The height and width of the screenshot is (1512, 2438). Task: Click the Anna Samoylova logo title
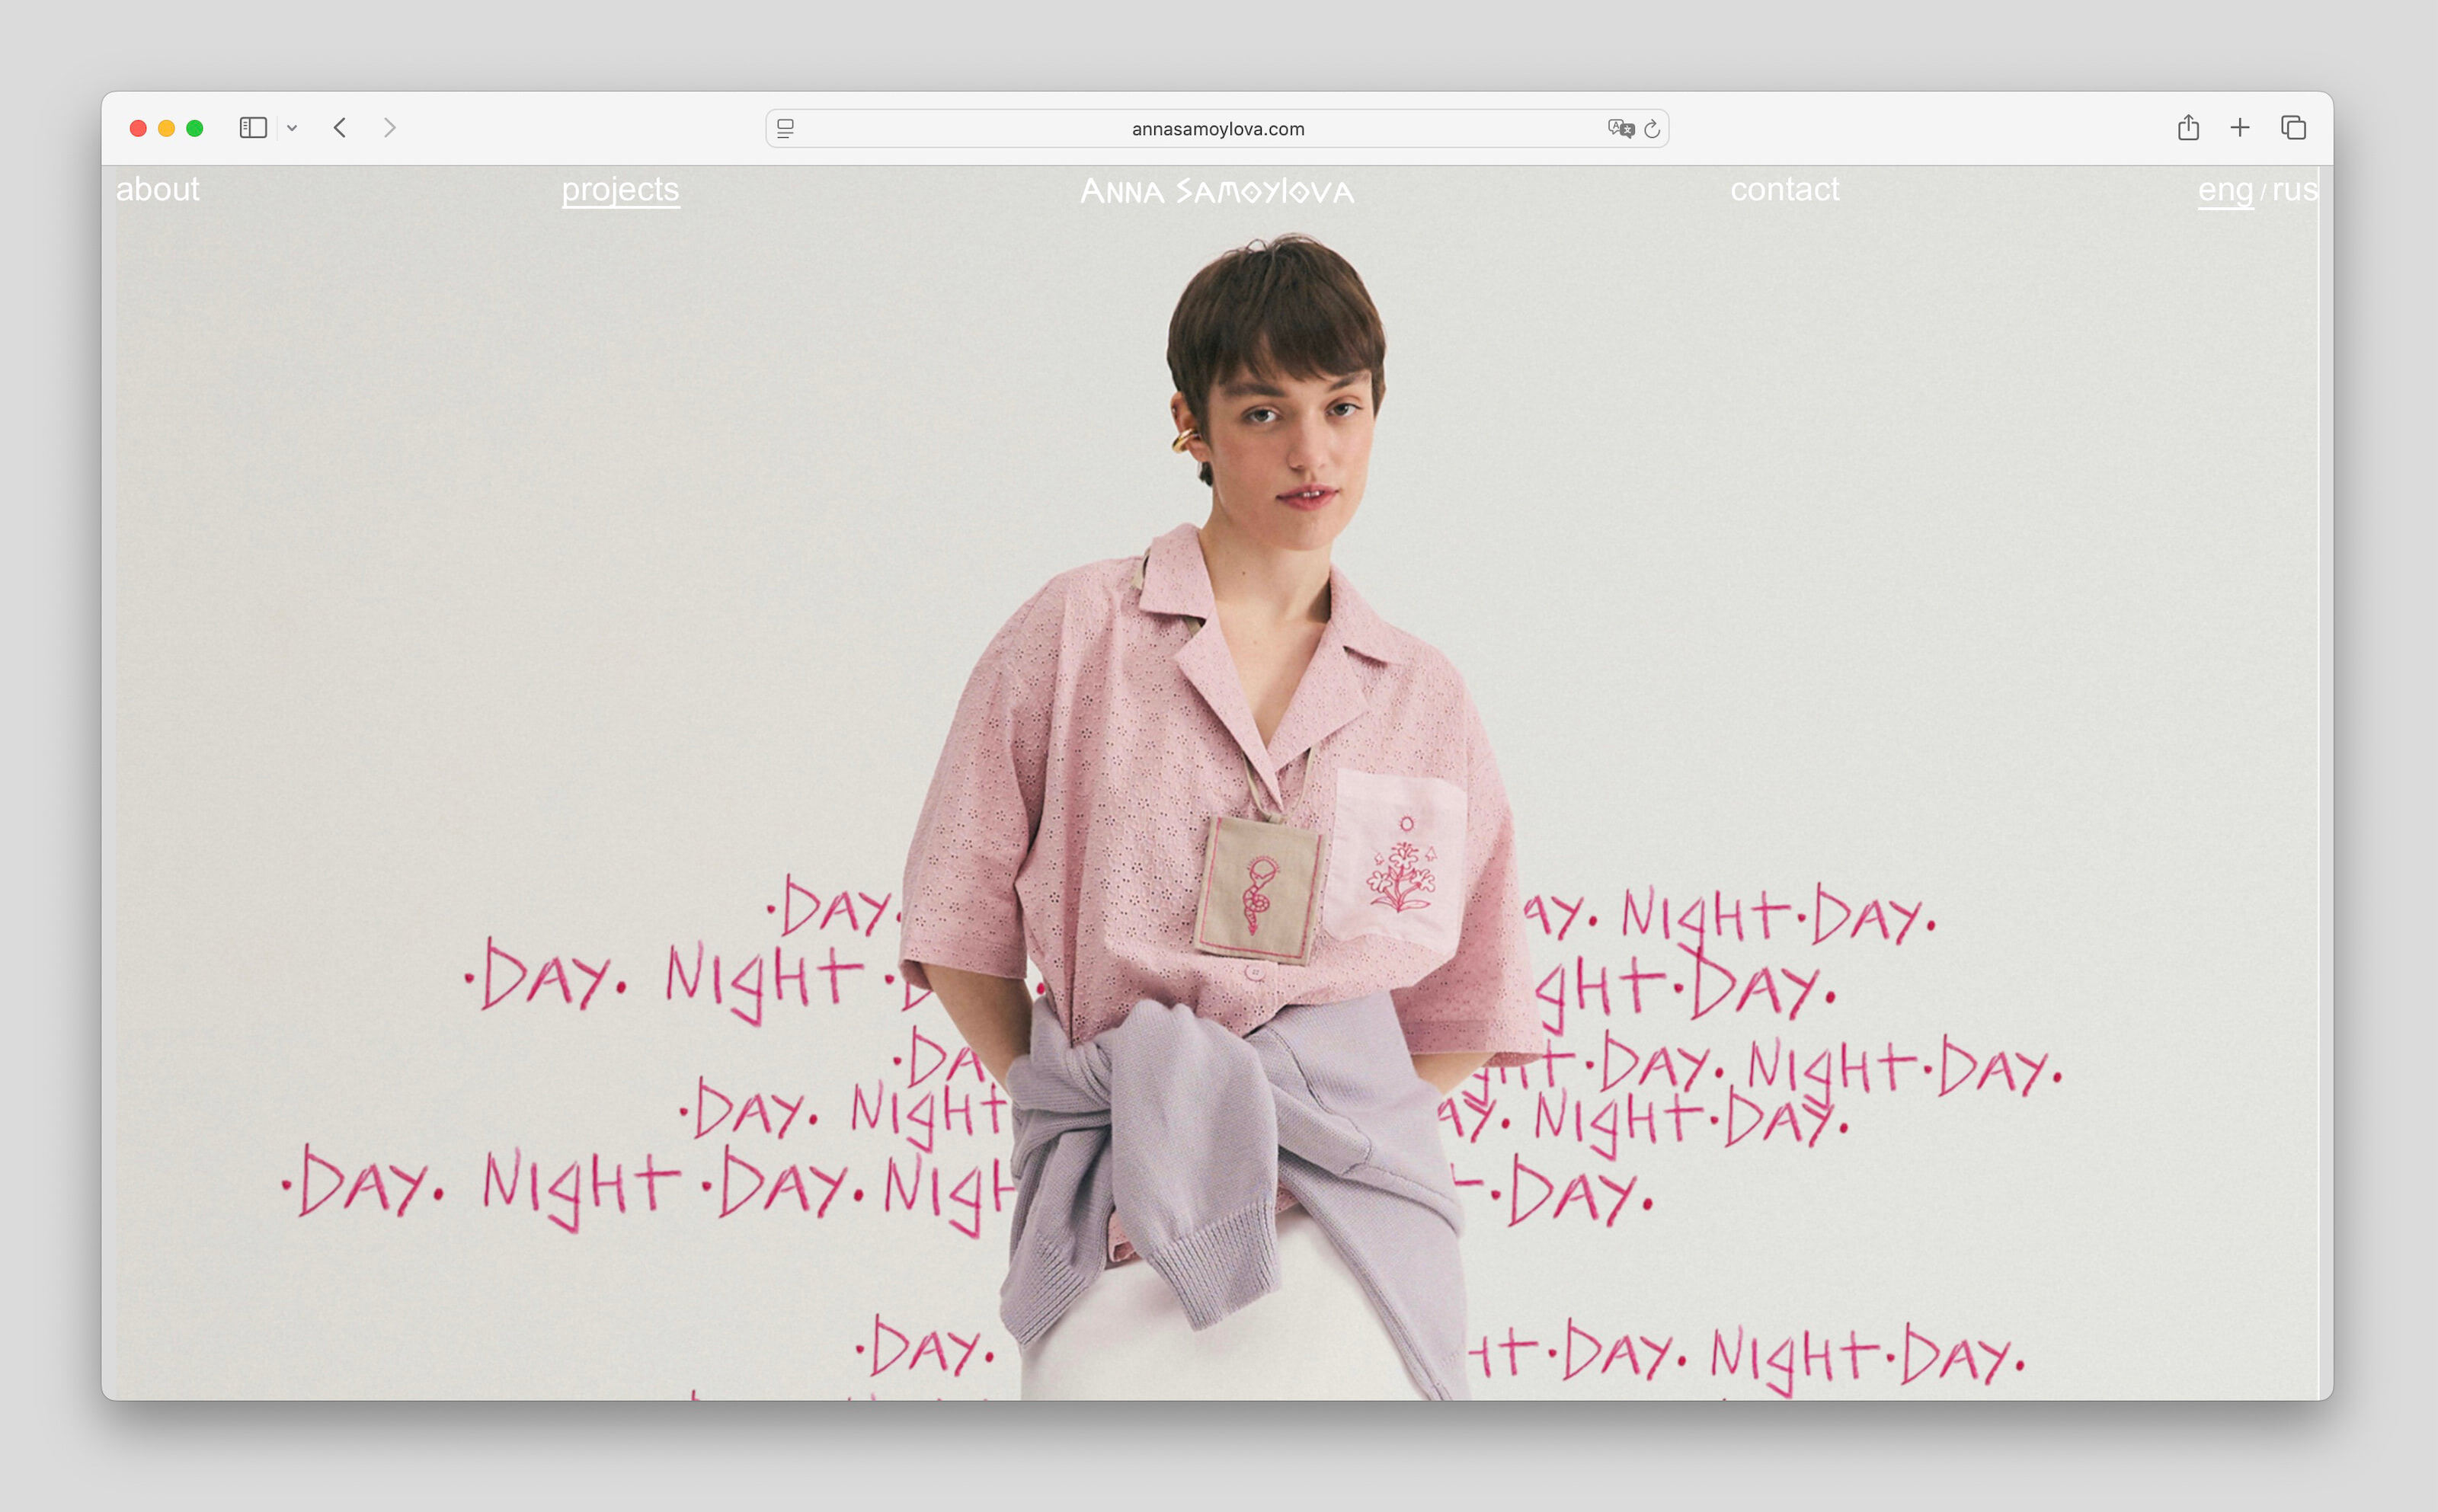click(x=1217, y=191)
